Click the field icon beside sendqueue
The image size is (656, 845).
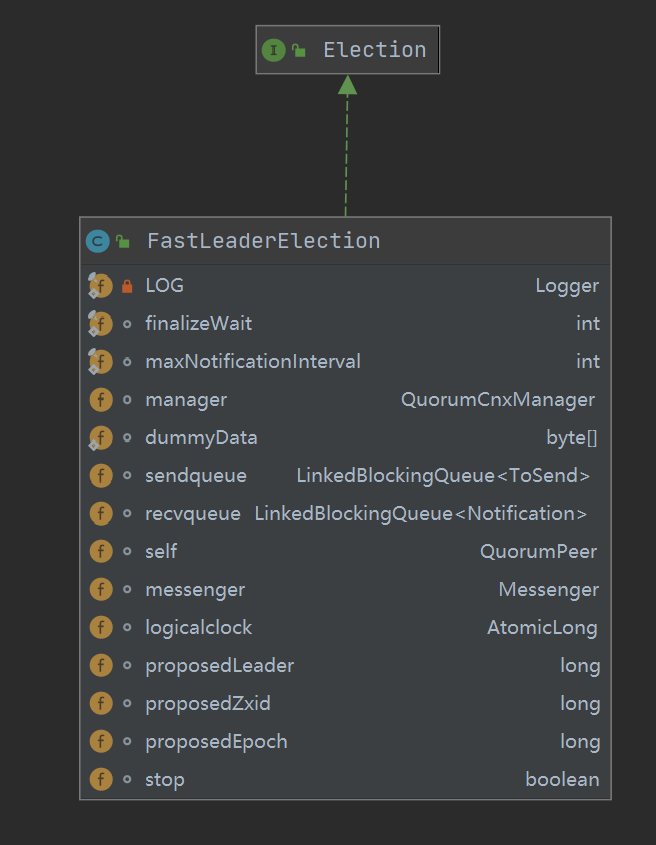point(101,476)
